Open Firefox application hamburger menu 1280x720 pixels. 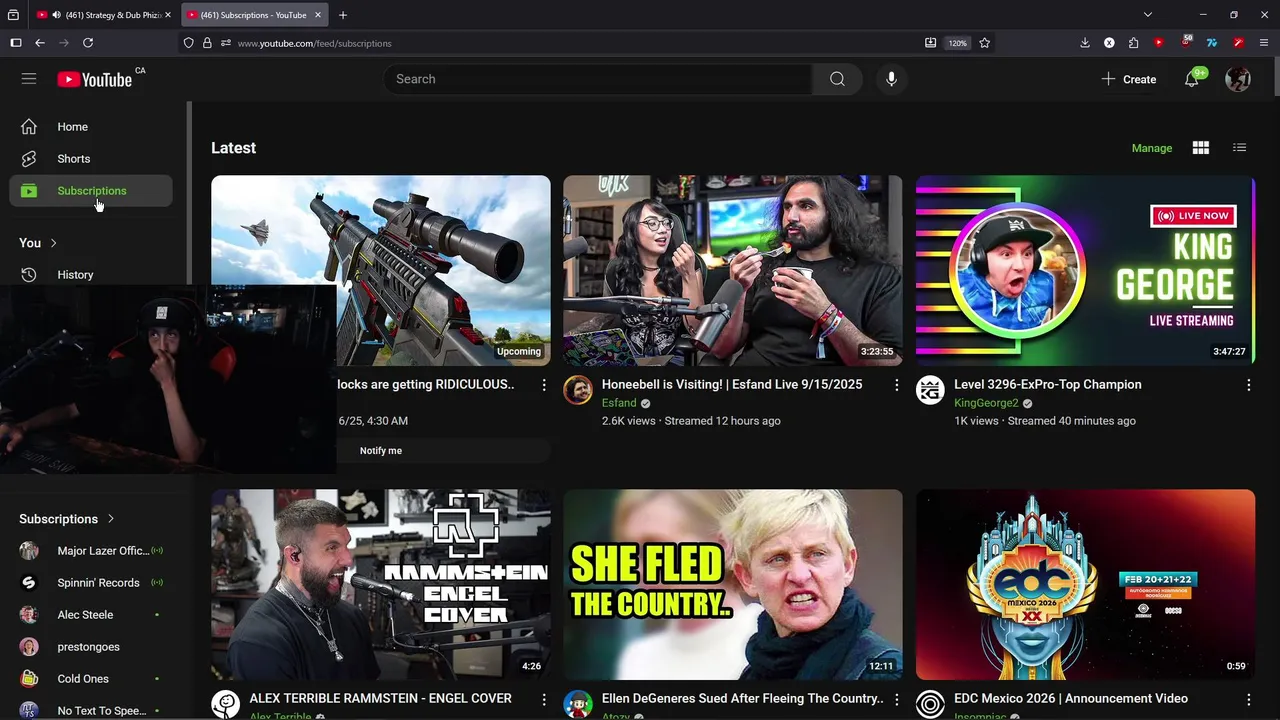[x=1264, y=43]
